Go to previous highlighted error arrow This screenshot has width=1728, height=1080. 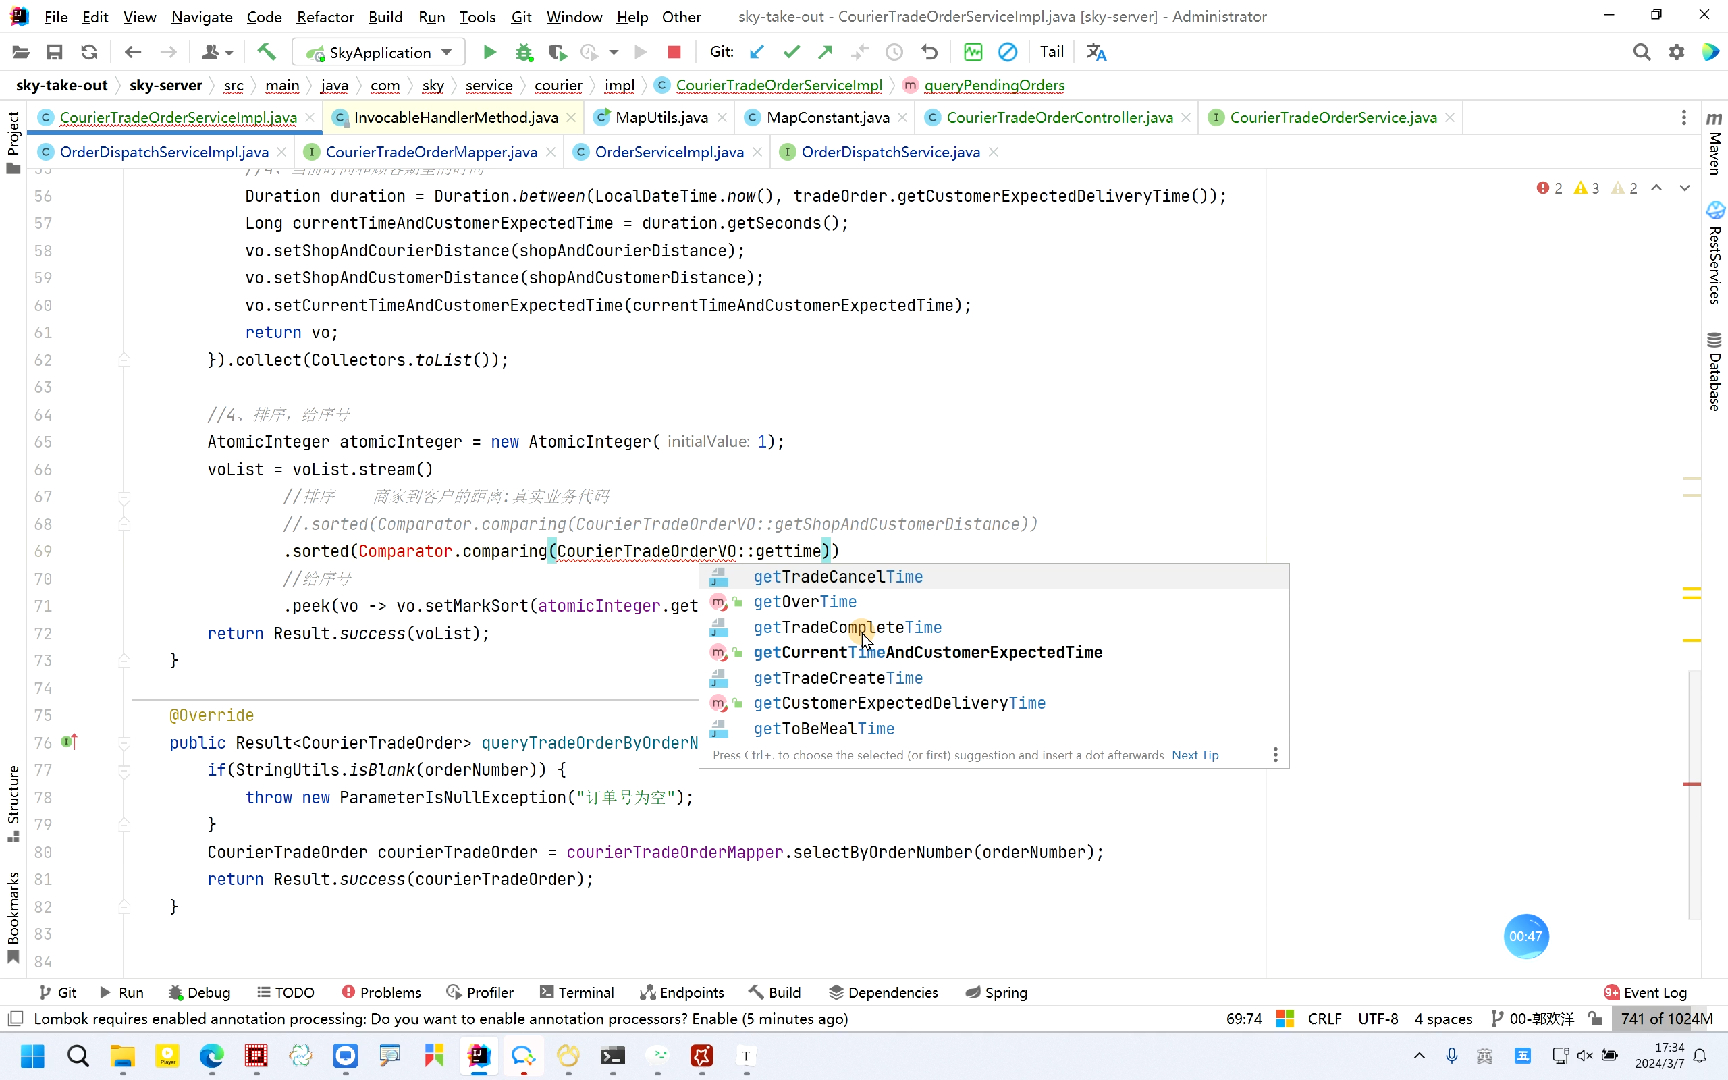point(1657,188)
